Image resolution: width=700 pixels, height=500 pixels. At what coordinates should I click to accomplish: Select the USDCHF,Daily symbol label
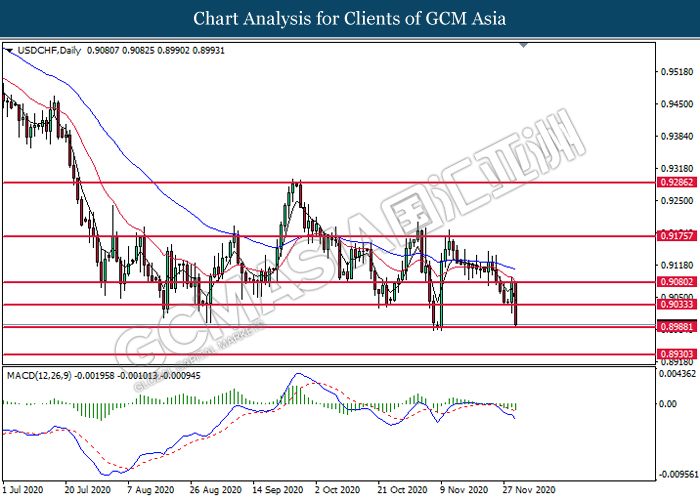(49, 49)
